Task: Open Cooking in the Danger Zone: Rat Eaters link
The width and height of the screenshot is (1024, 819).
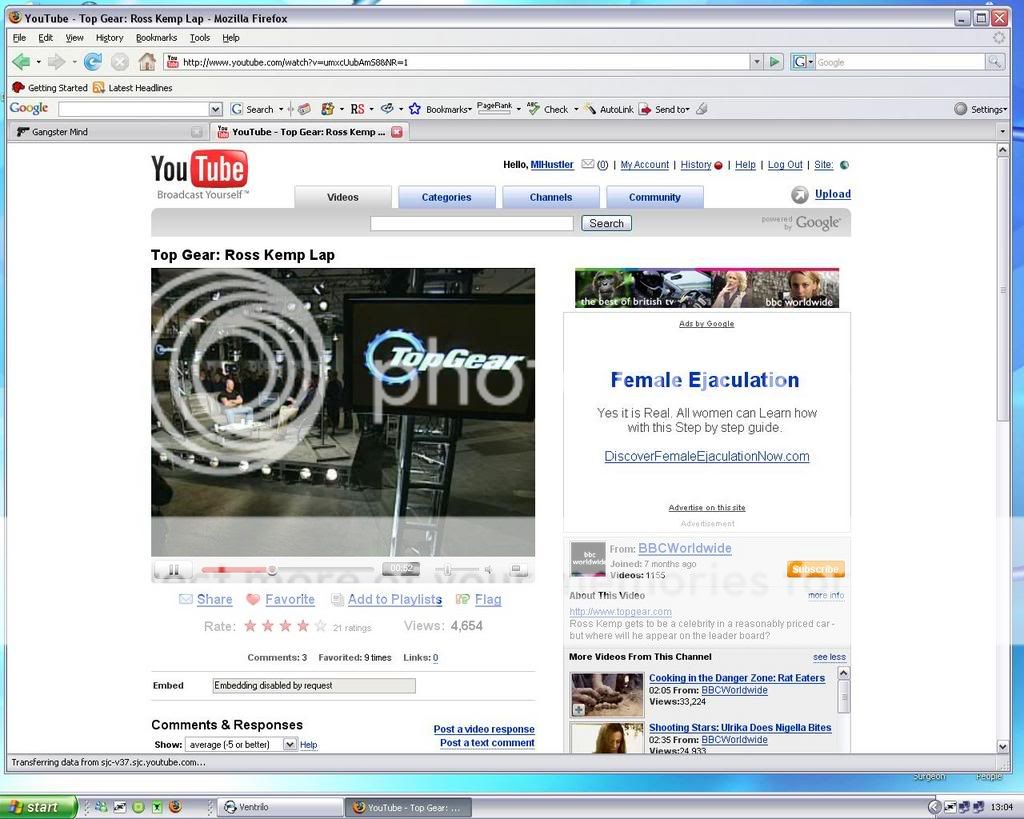Action: coord(737,678)
